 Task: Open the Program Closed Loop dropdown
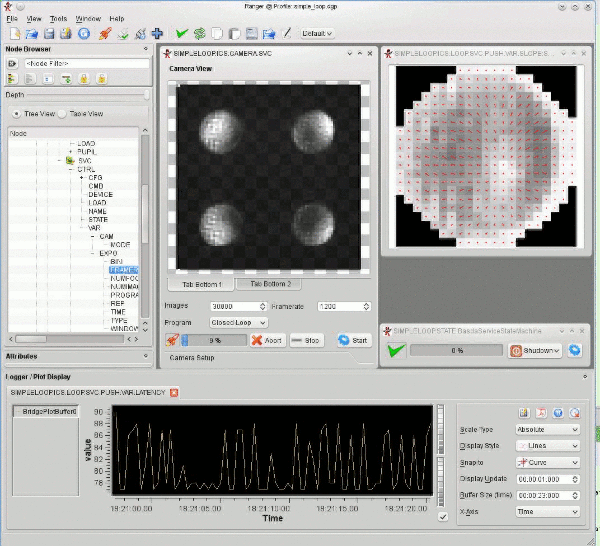tap(238, 323)
